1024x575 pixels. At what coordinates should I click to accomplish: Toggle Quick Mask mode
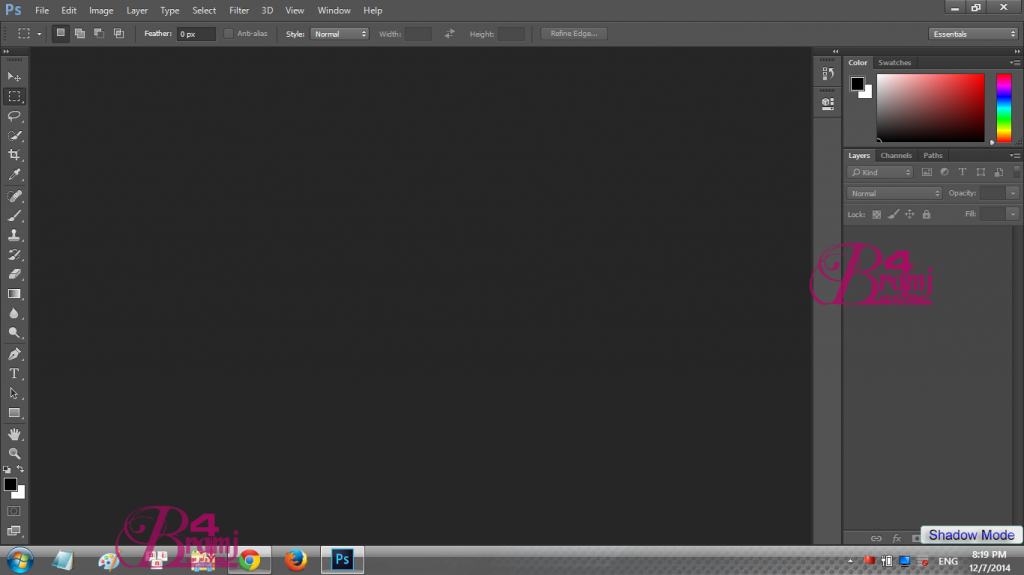14,511
